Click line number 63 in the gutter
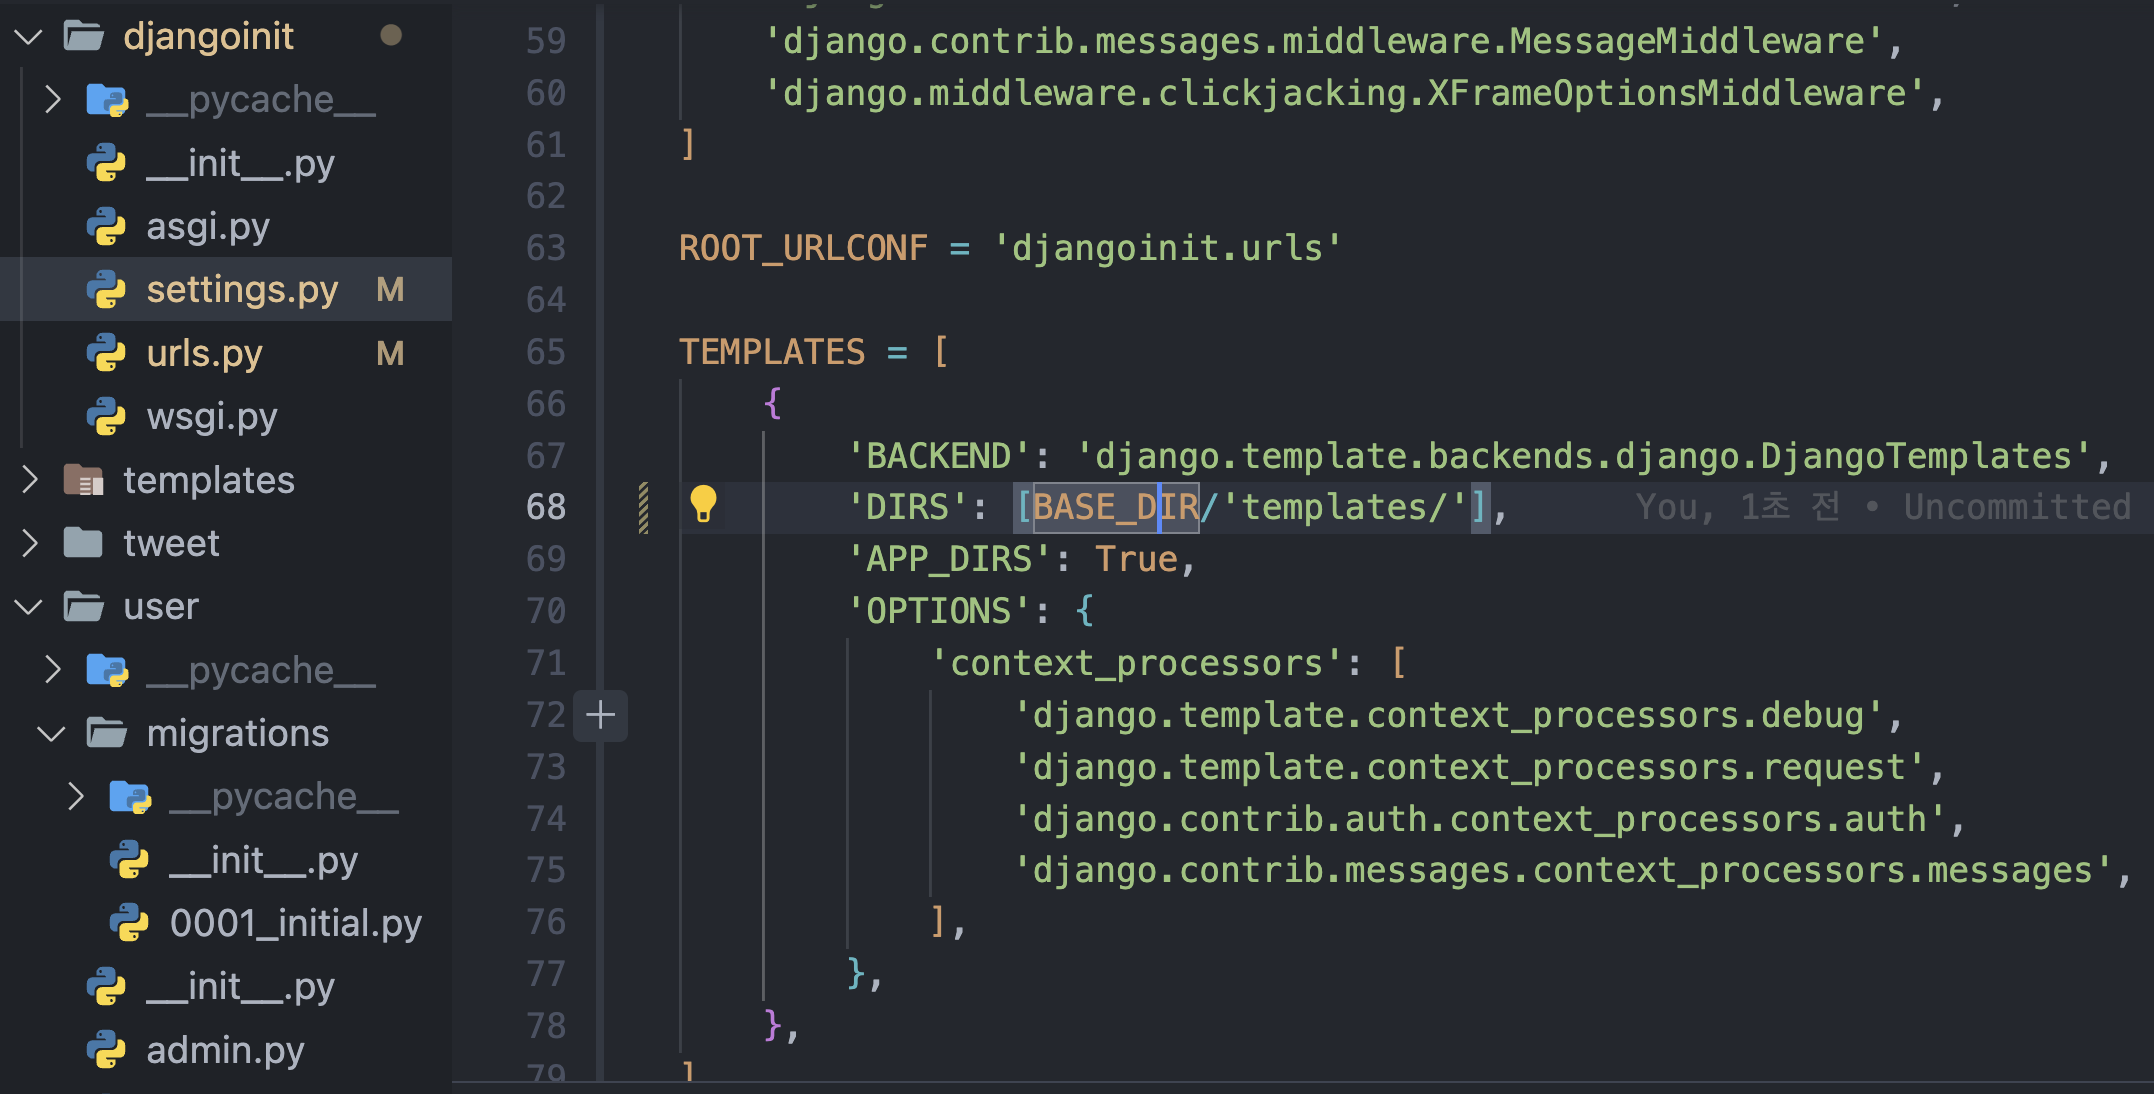Viewport: 2154px width, 1094px height. [546, 248]
